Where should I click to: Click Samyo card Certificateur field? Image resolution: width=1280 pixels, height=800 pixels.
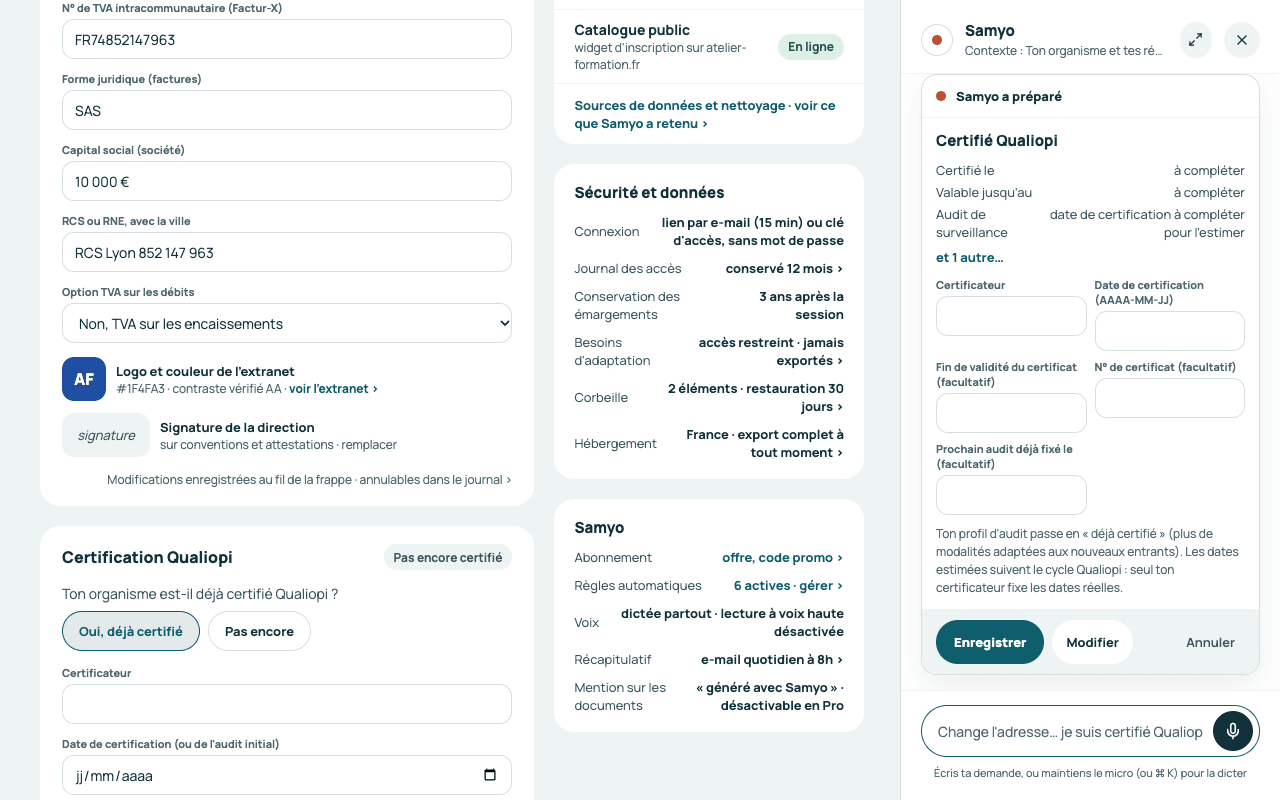pyautogui.click(x=1011, y=316)
